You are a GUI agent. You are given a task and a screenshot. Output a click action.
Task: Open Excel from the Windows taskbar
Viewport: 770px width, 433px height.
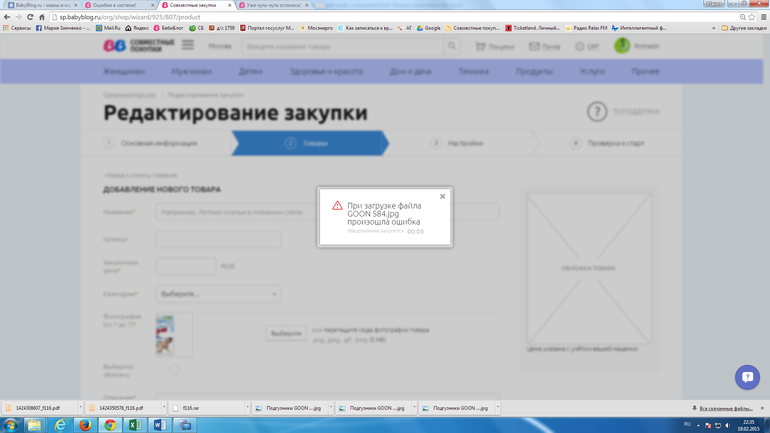tap(134, 425)
